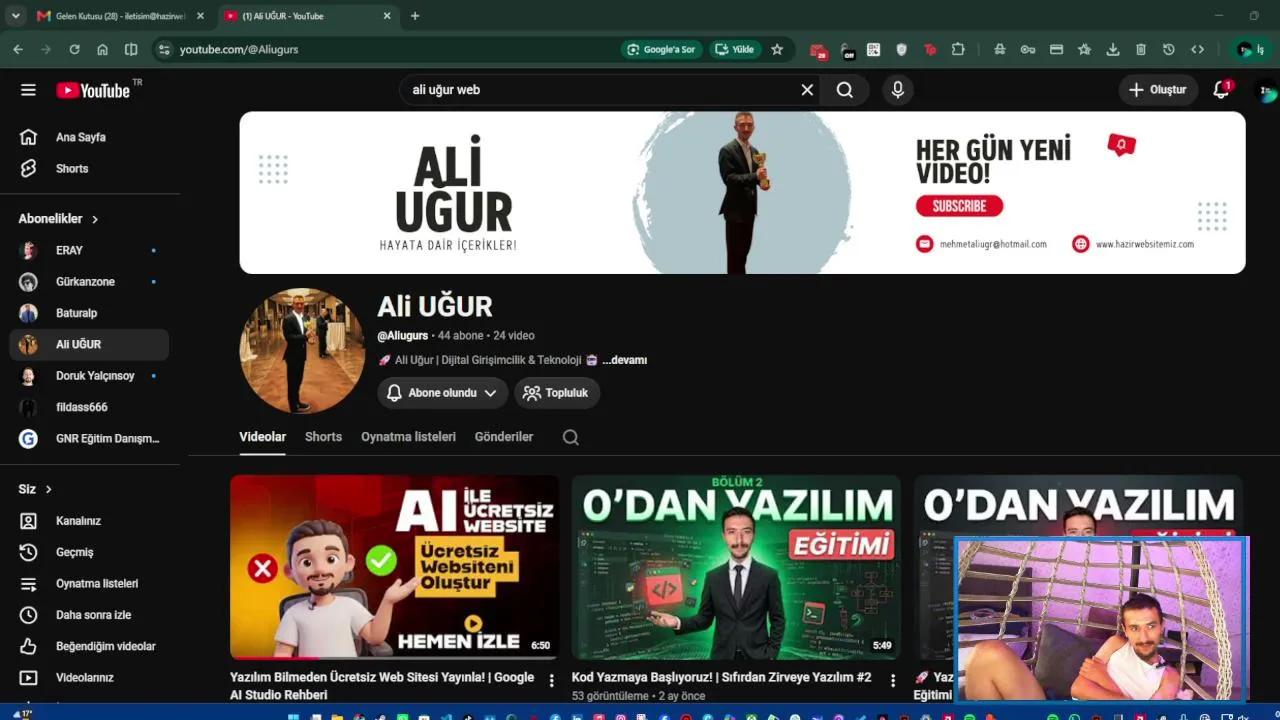Open the YouTube account avatar menu
The height and width of the screenshot is (720, 1280).
tap(1266, 91)
